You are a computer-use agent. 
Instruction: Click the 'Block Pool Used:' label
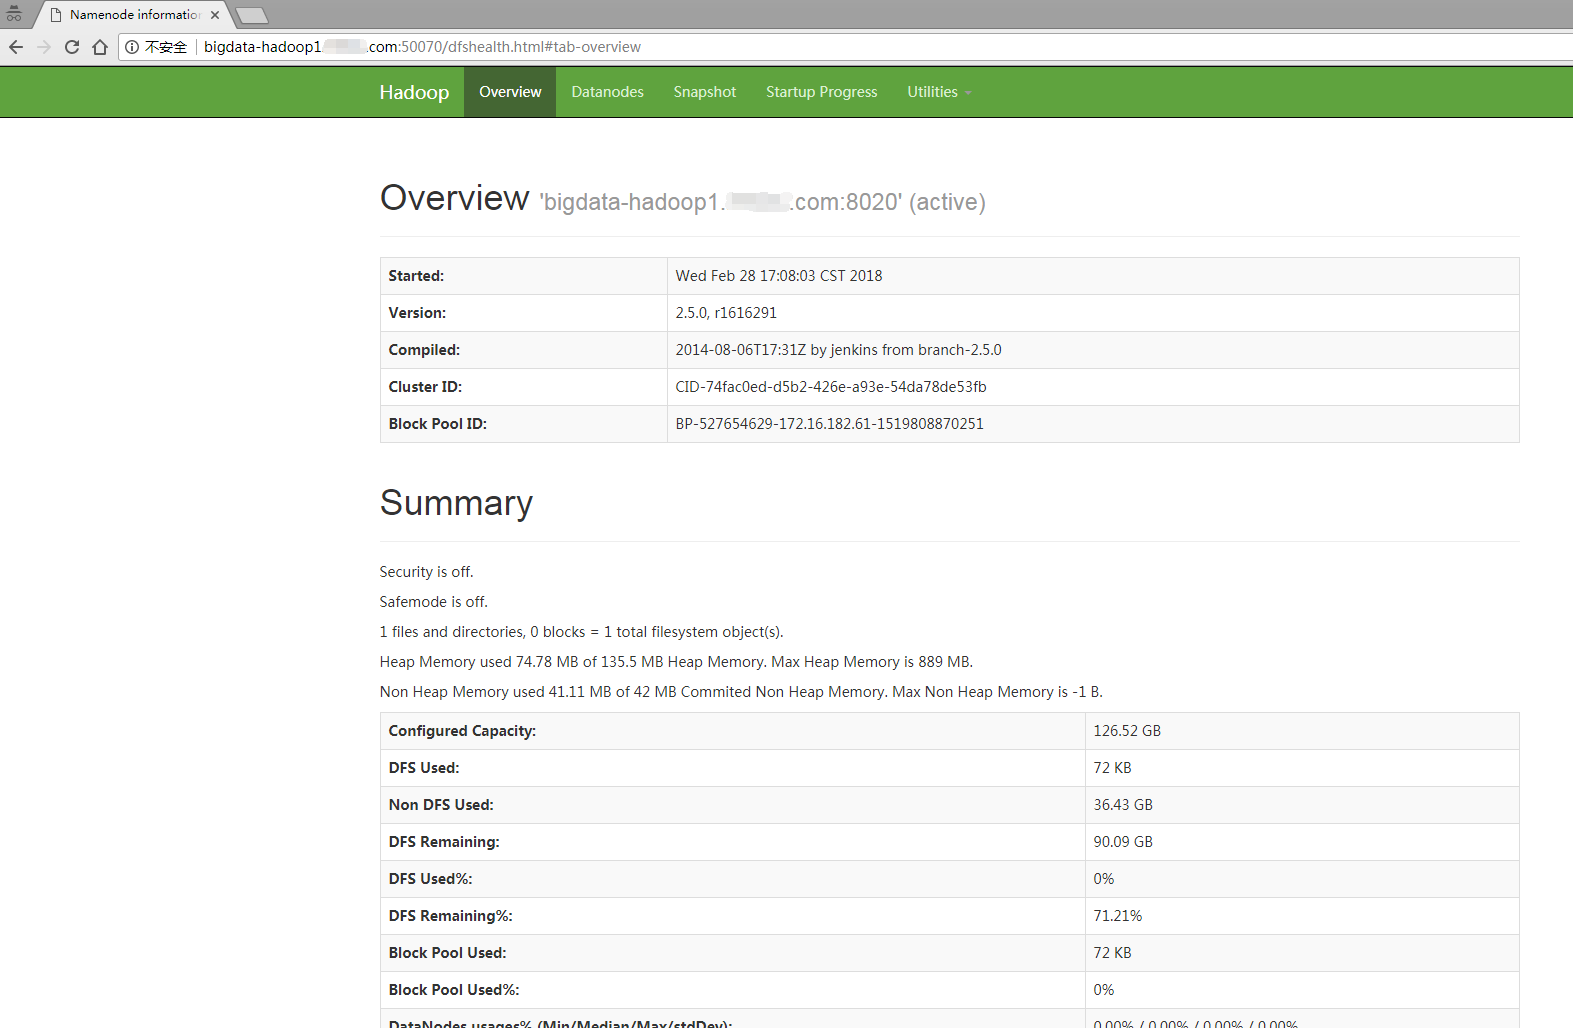[447, 953]
